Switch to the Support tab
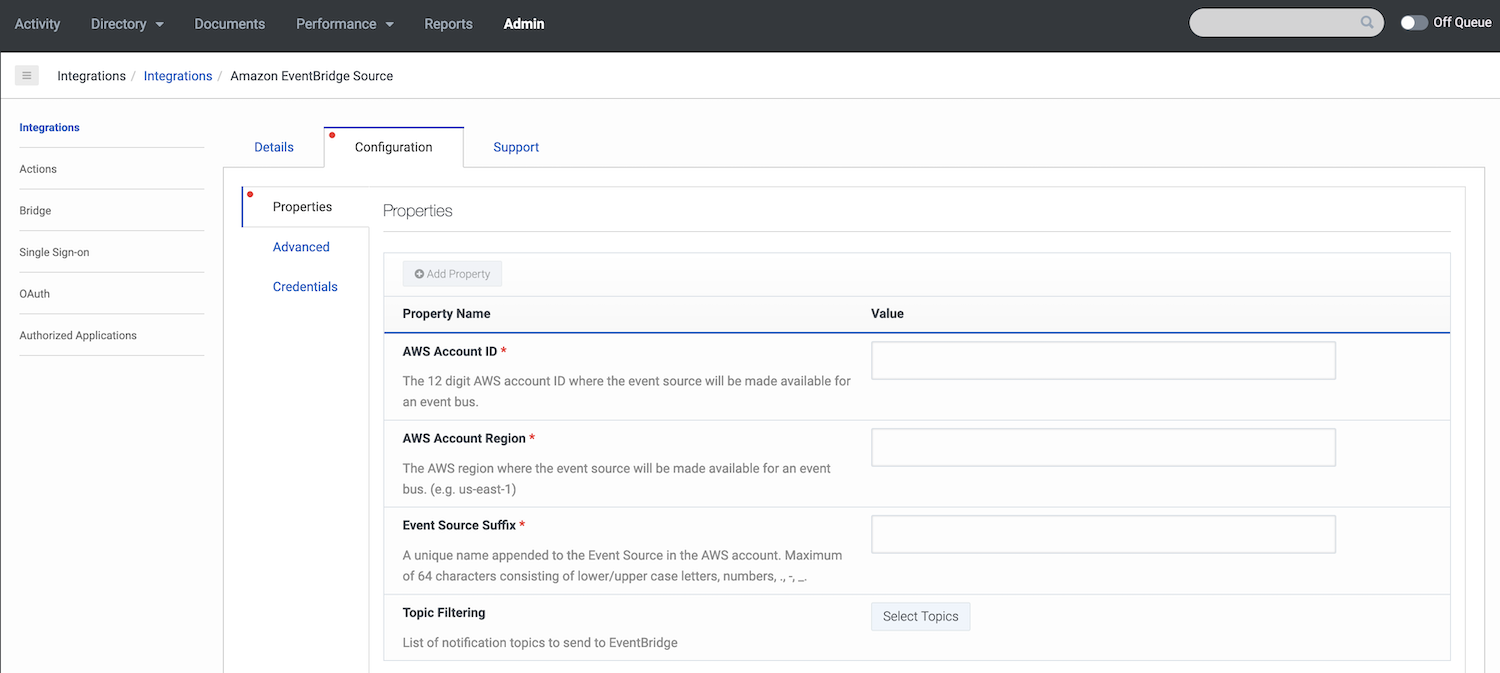Screen dimensions: 1500x673 pyautogui.click(x=515, y=147)
